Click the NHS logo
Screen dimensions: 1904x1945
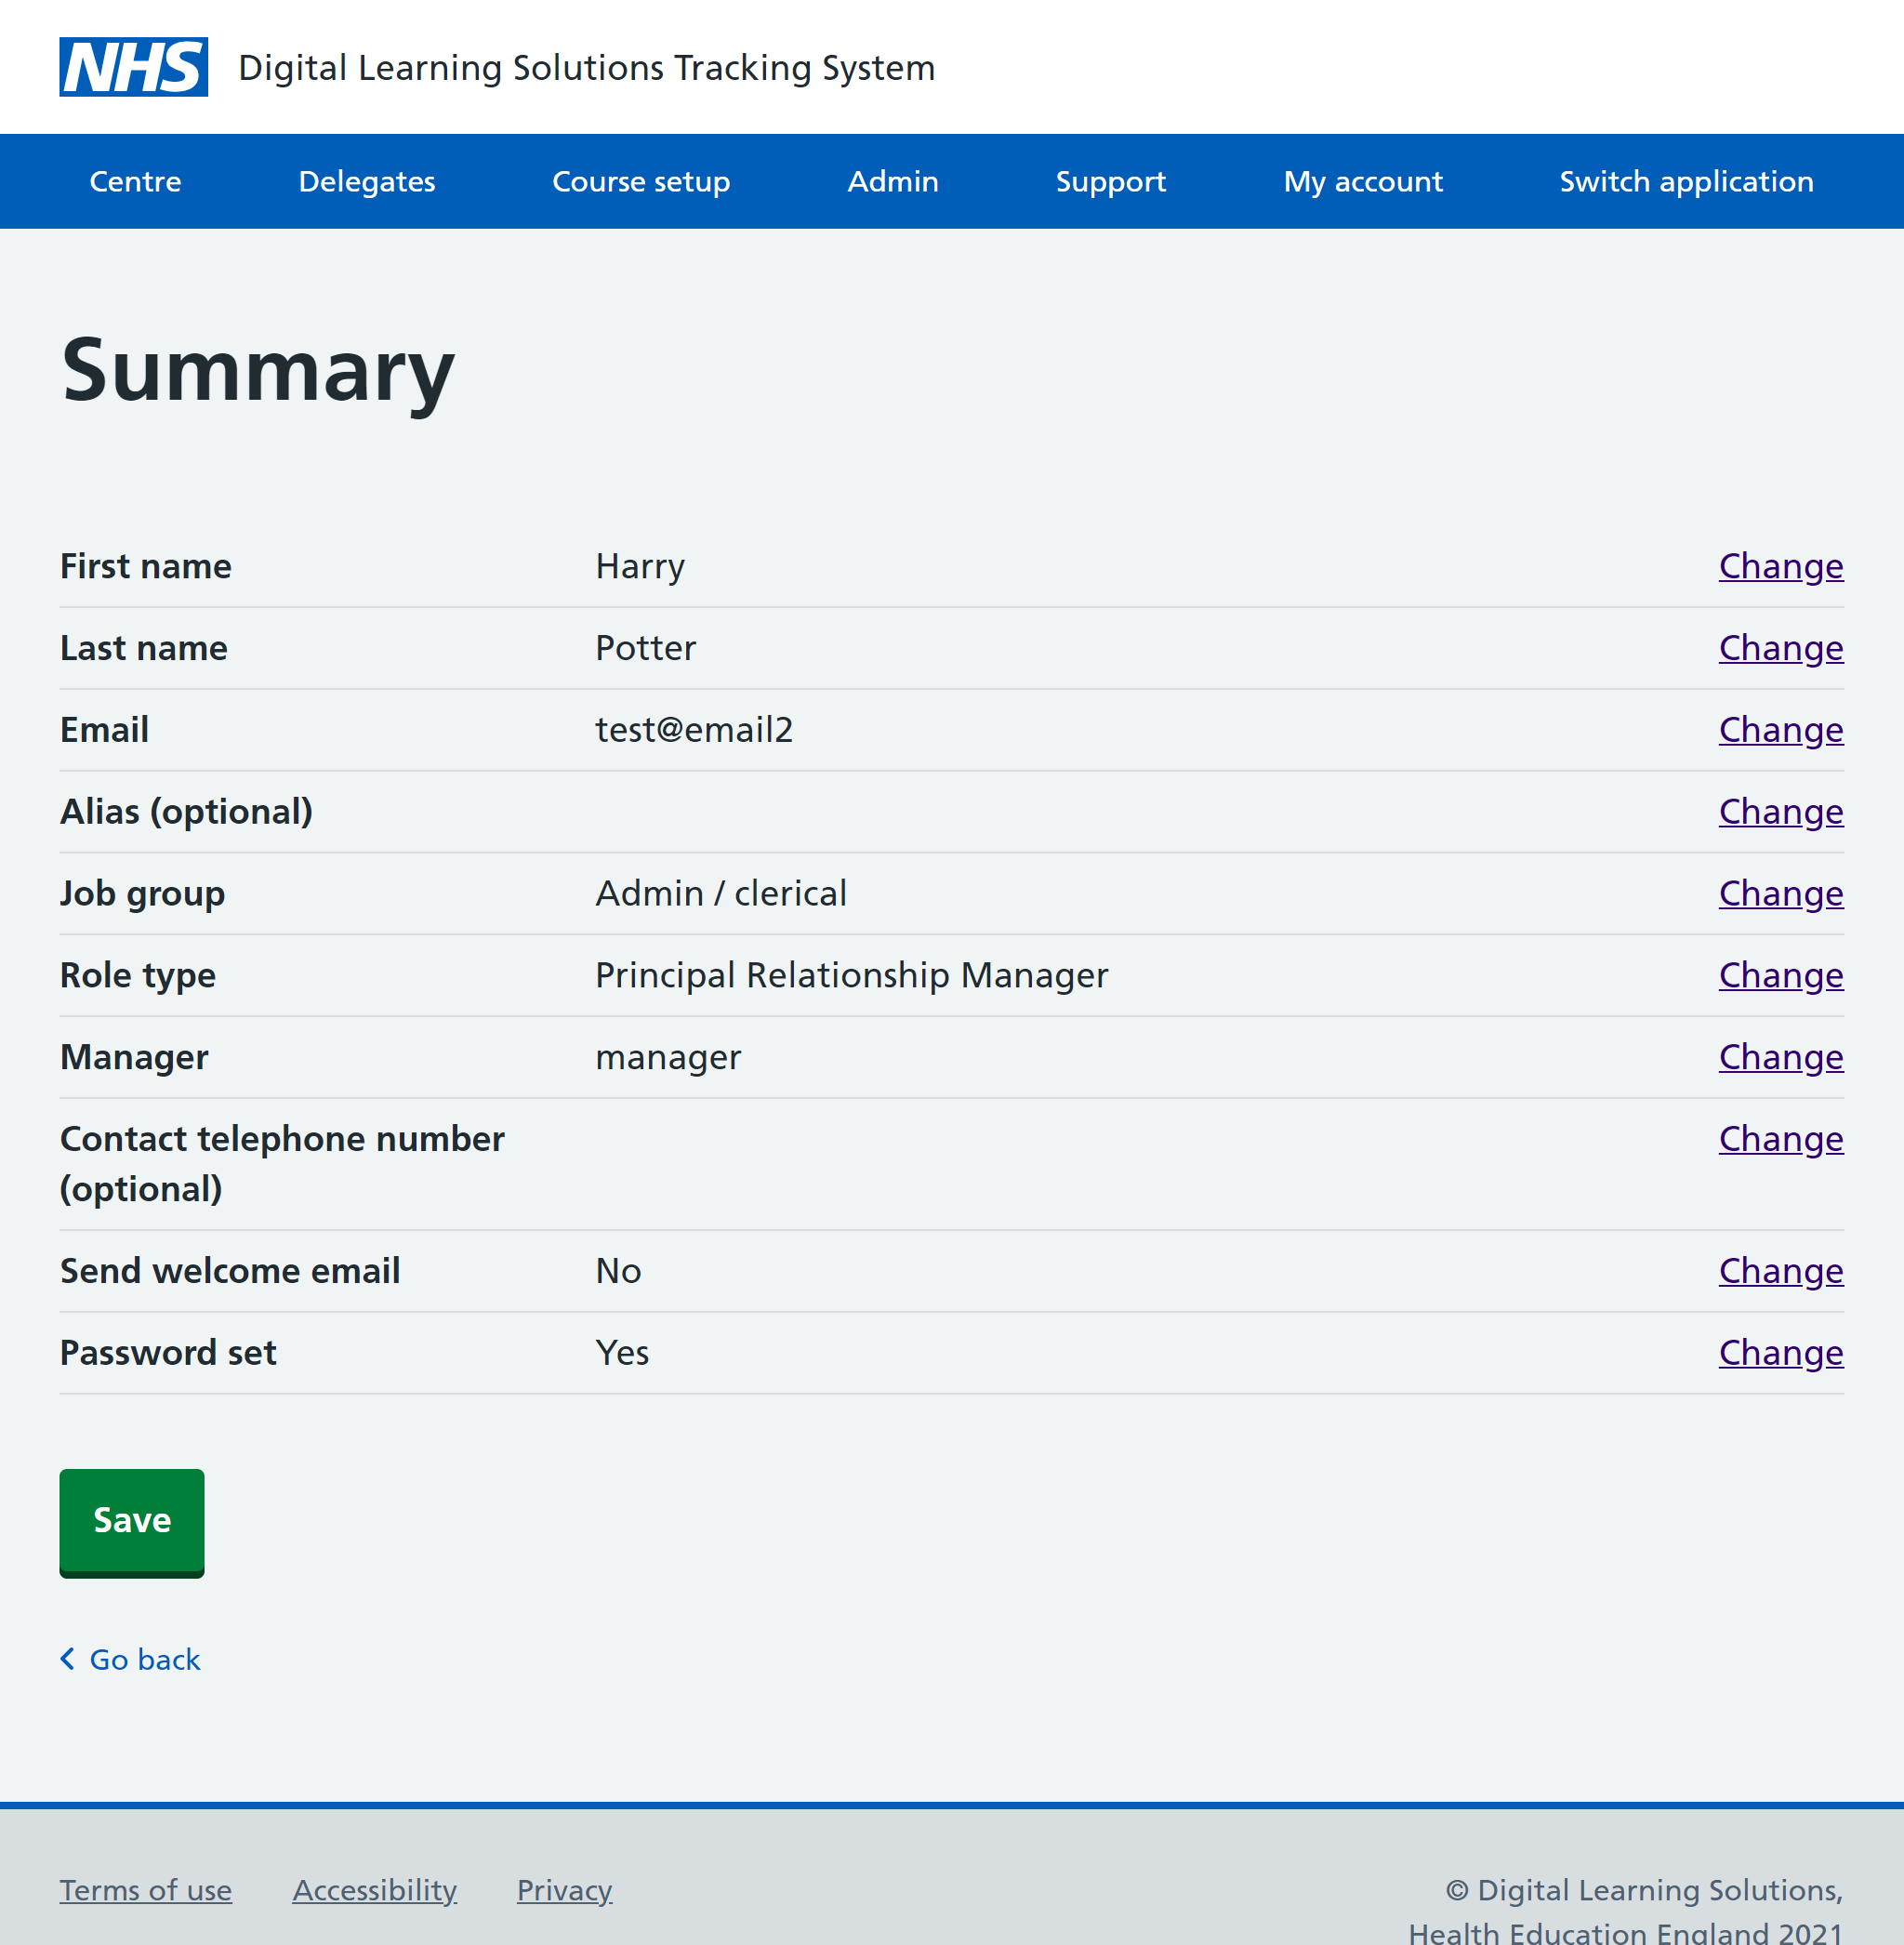coord(133,67)
